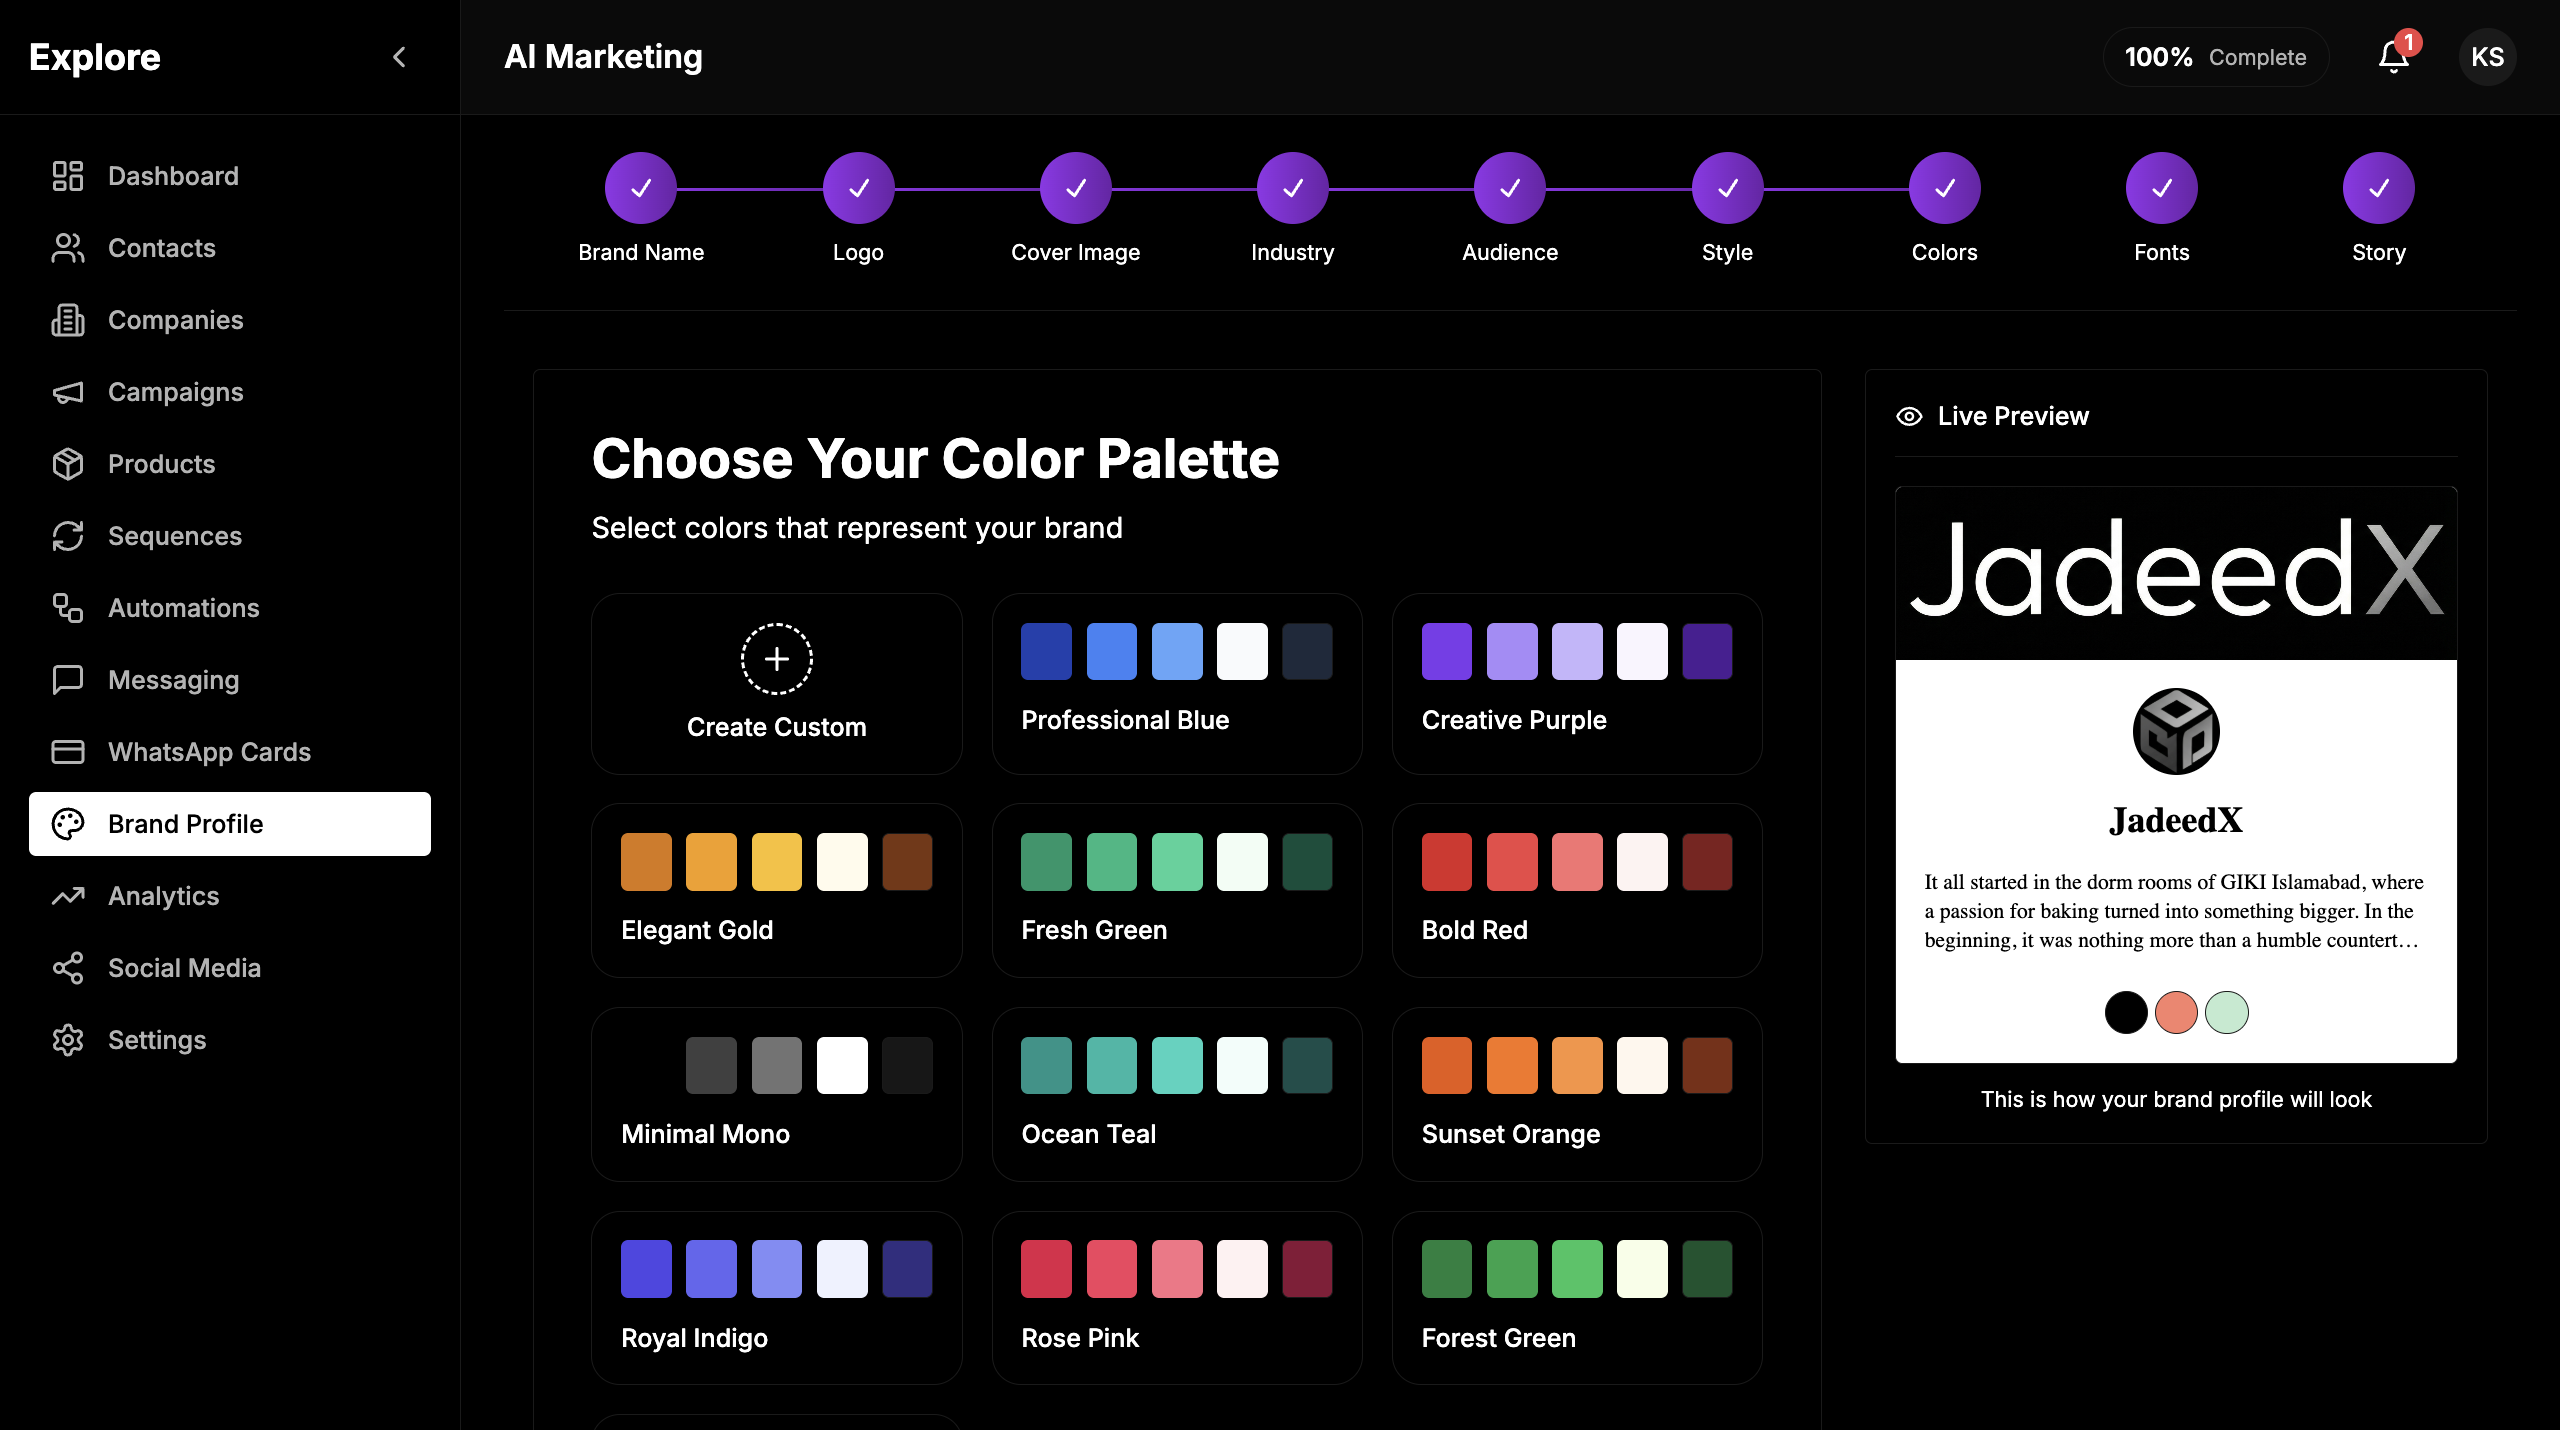The image size is (2560, 1430).
Task: Click the Automations workflow icon
Action: [68, 608]
